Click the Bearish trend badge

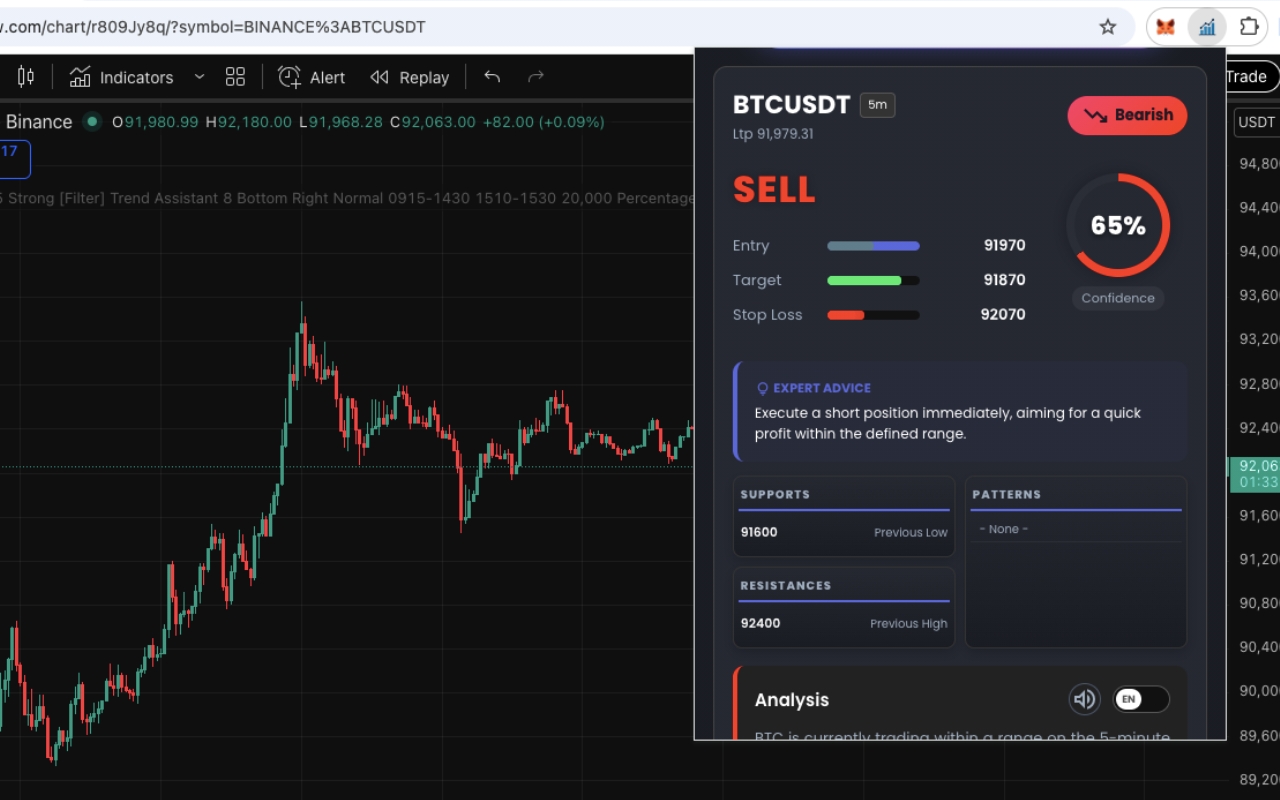coord(1127,115)
